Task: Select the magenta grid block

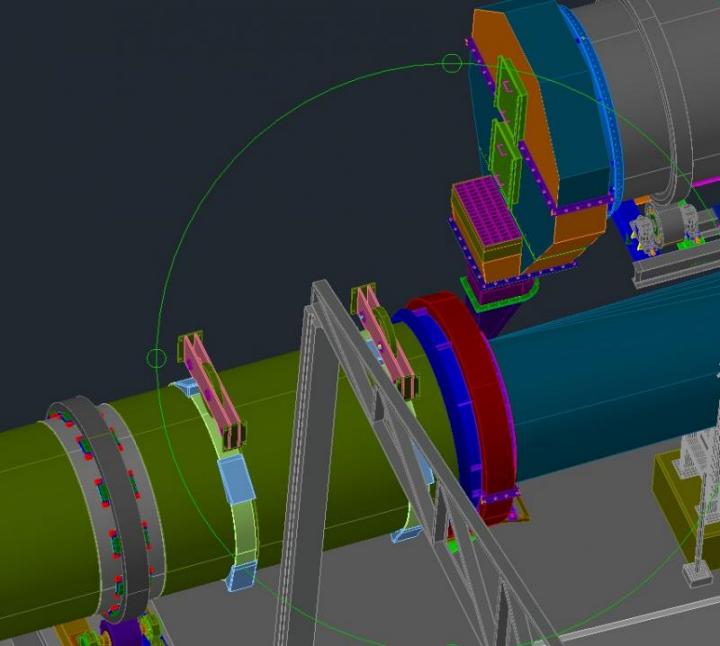Action: pos(488,213)
